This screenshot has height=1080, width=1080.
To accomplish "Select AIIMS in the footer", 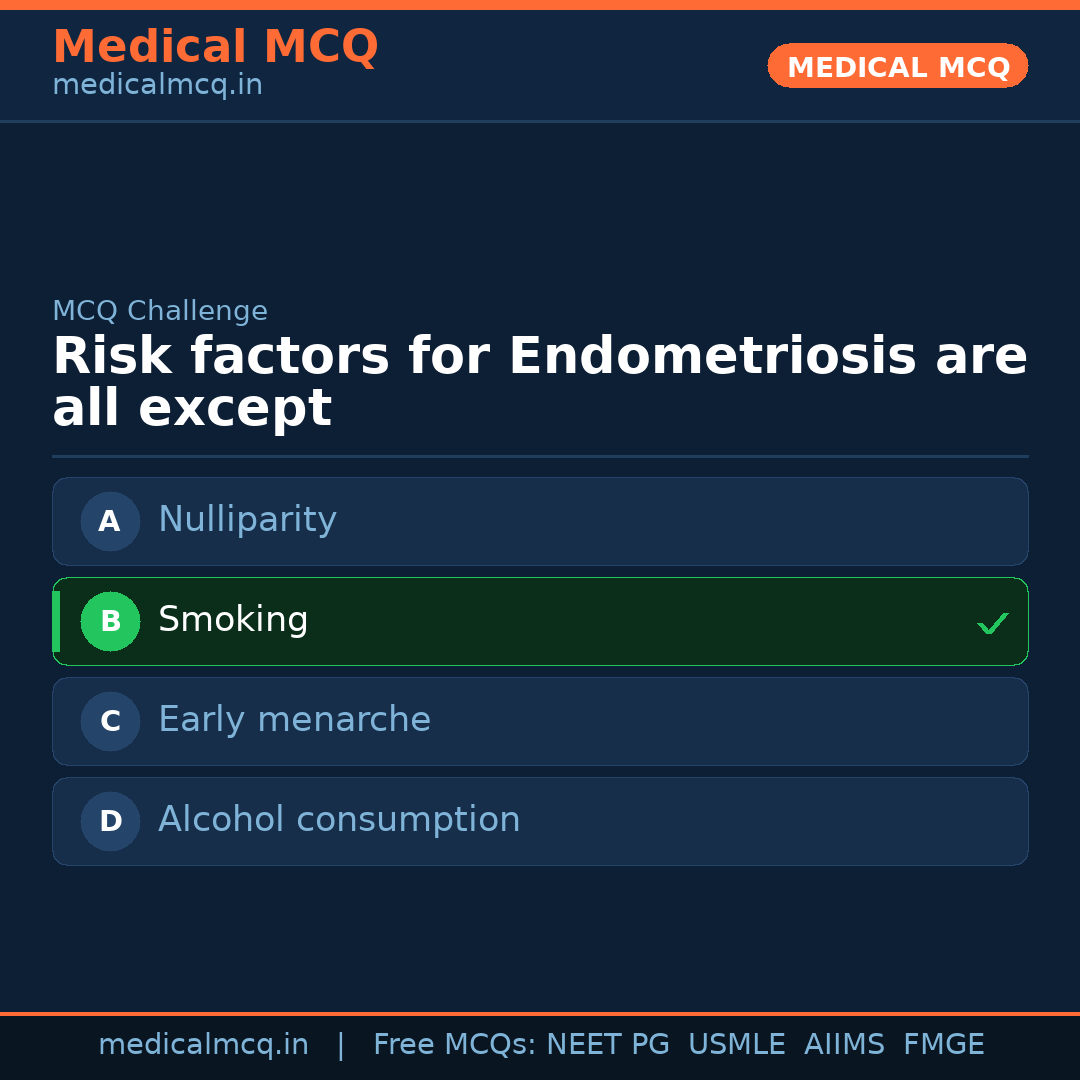I will [x=844, y=1045].
